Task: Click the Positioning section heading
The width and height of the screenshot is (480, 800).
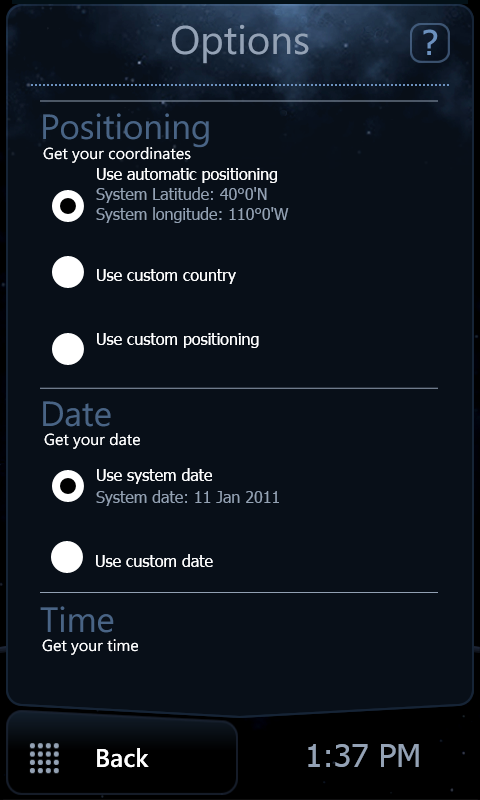Action: [125, 128]
